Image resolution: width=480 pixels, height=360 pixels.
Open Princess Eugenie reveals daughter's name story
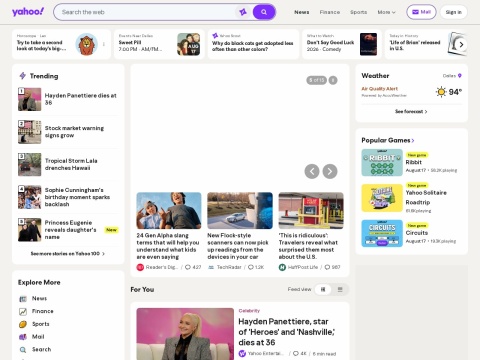click(70, 230)
